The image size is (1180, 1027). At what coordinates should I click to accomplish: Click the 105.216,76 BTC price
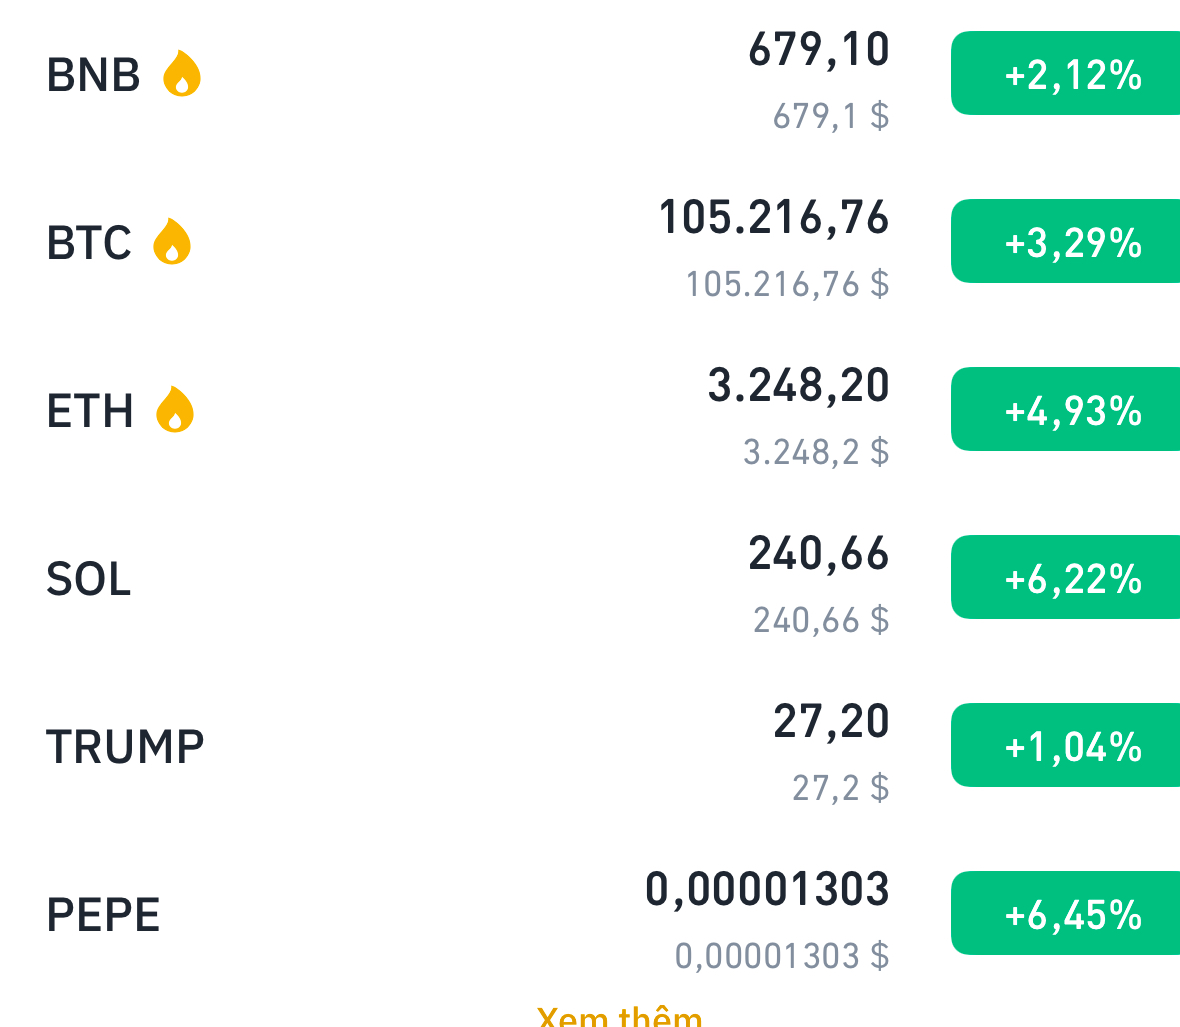point(773,217)
